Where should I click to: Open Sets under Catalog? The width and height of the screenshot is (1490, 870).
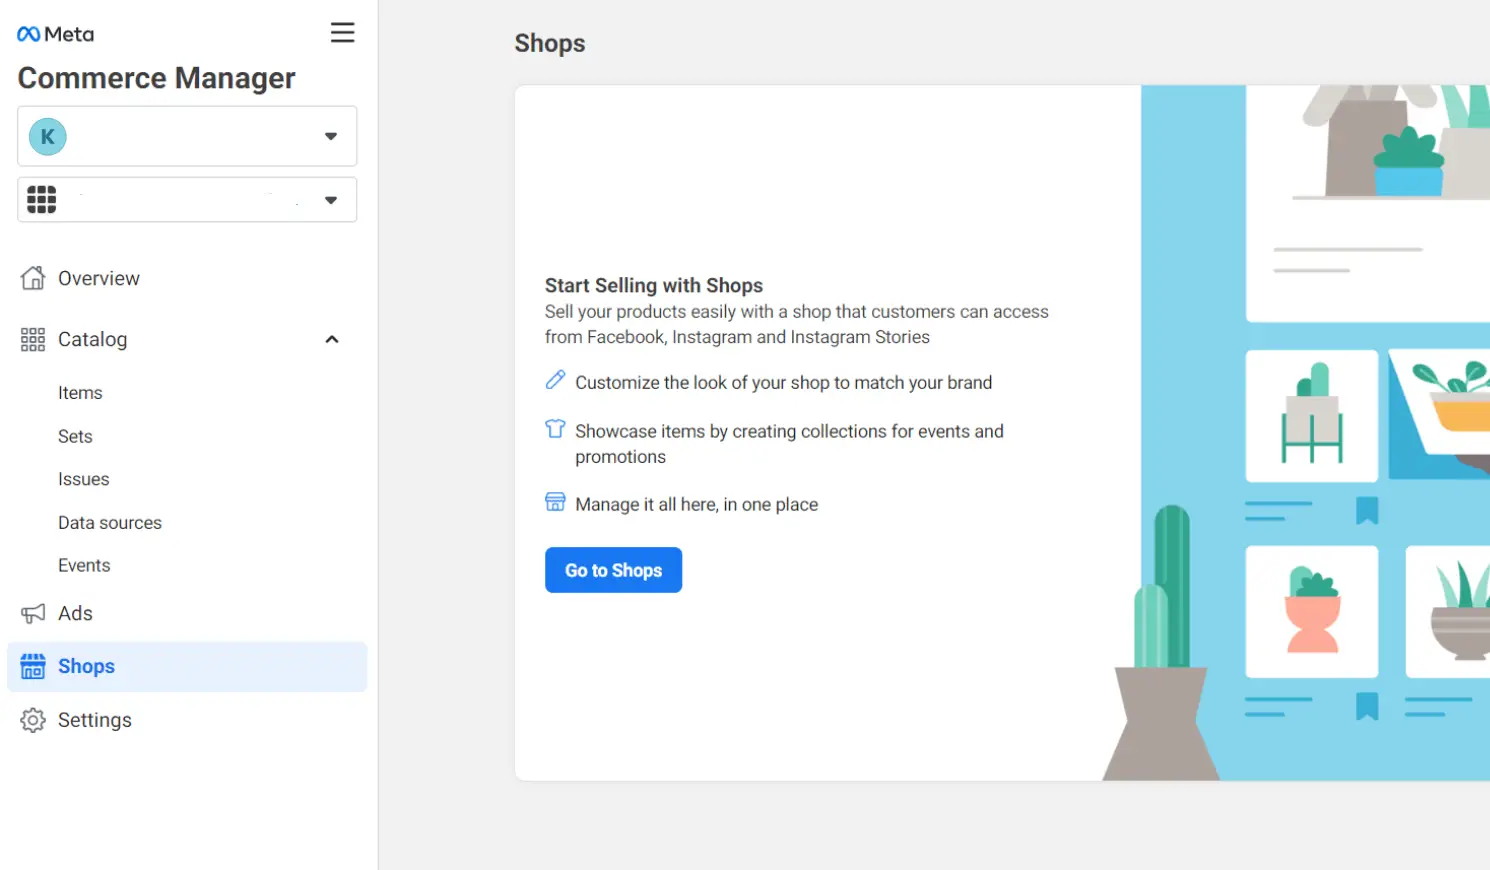pos(75,437)
